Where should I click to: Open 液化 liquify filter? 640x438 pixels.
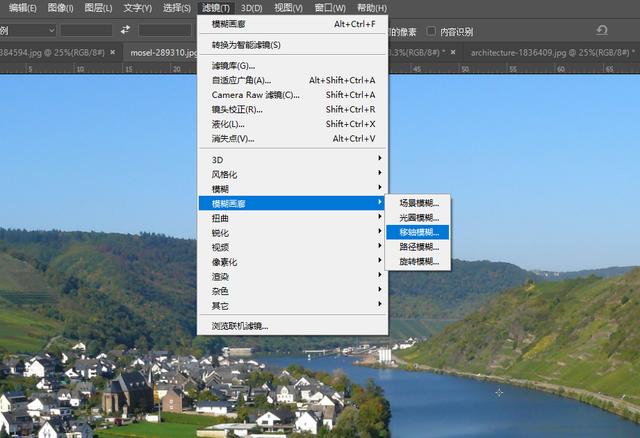(x=231, y=124)
